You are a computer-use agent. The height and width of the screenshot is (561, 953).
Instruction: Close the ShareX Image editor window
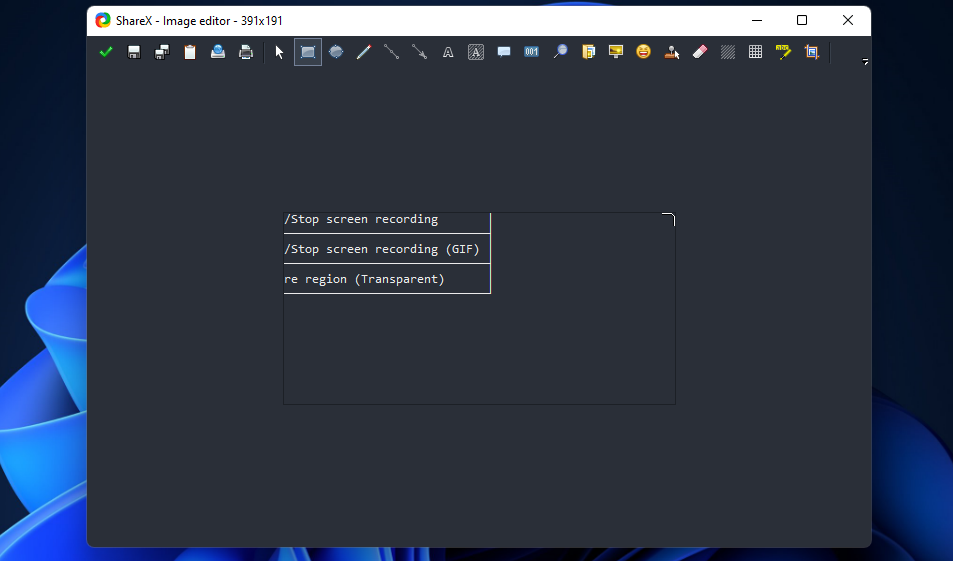[848, 21]
